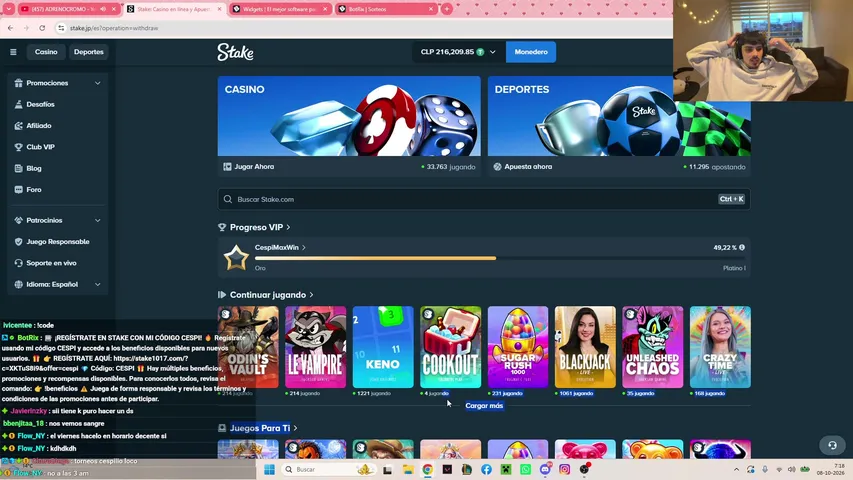Reload the page with browser refresh icon

click(x=42, y=28)
